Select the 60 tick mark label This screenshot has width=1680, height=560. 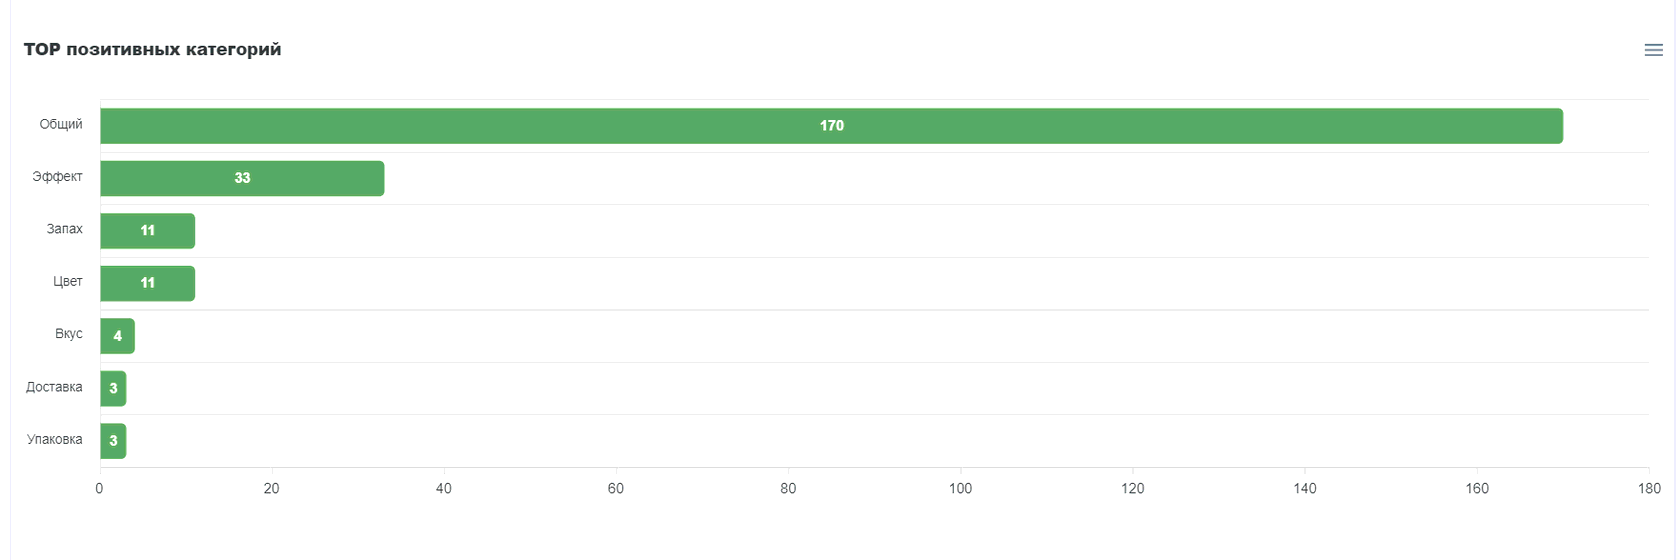pyautogui.click(x=616, y=489)
